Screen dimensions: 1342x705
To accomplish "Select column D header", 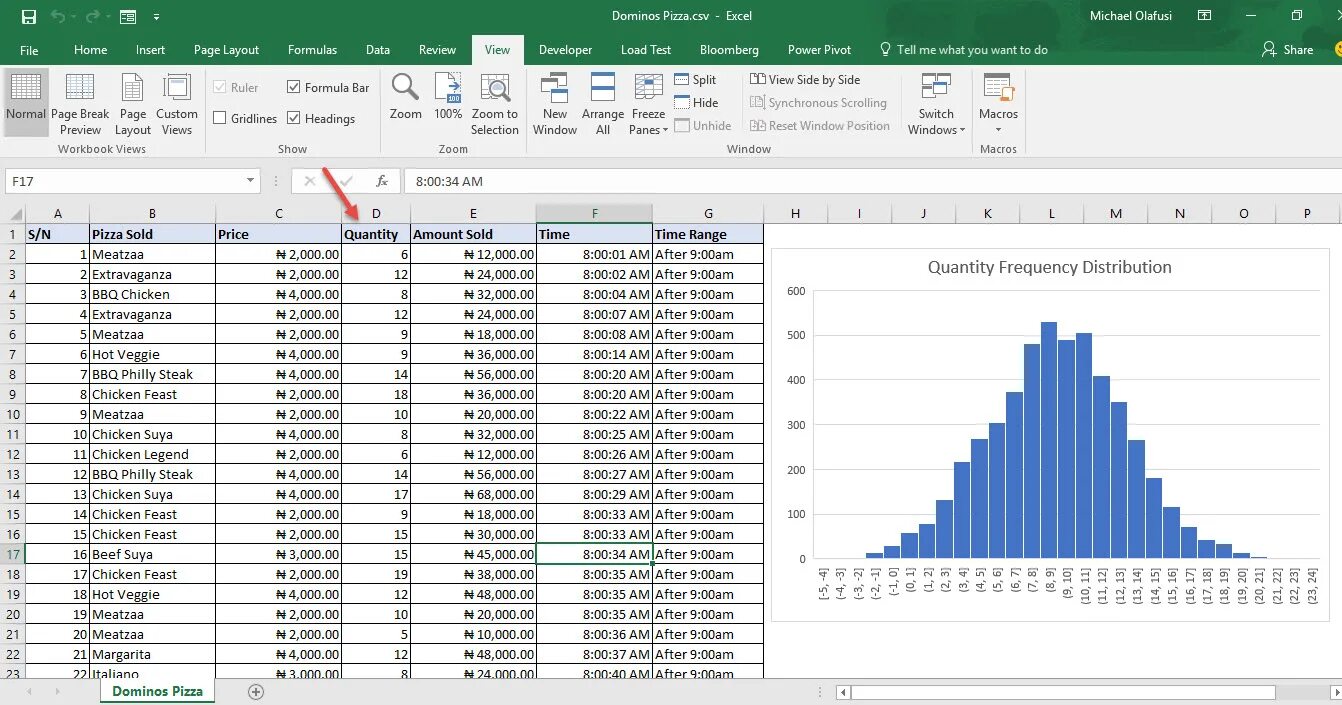I will click(x=376, y=214).
